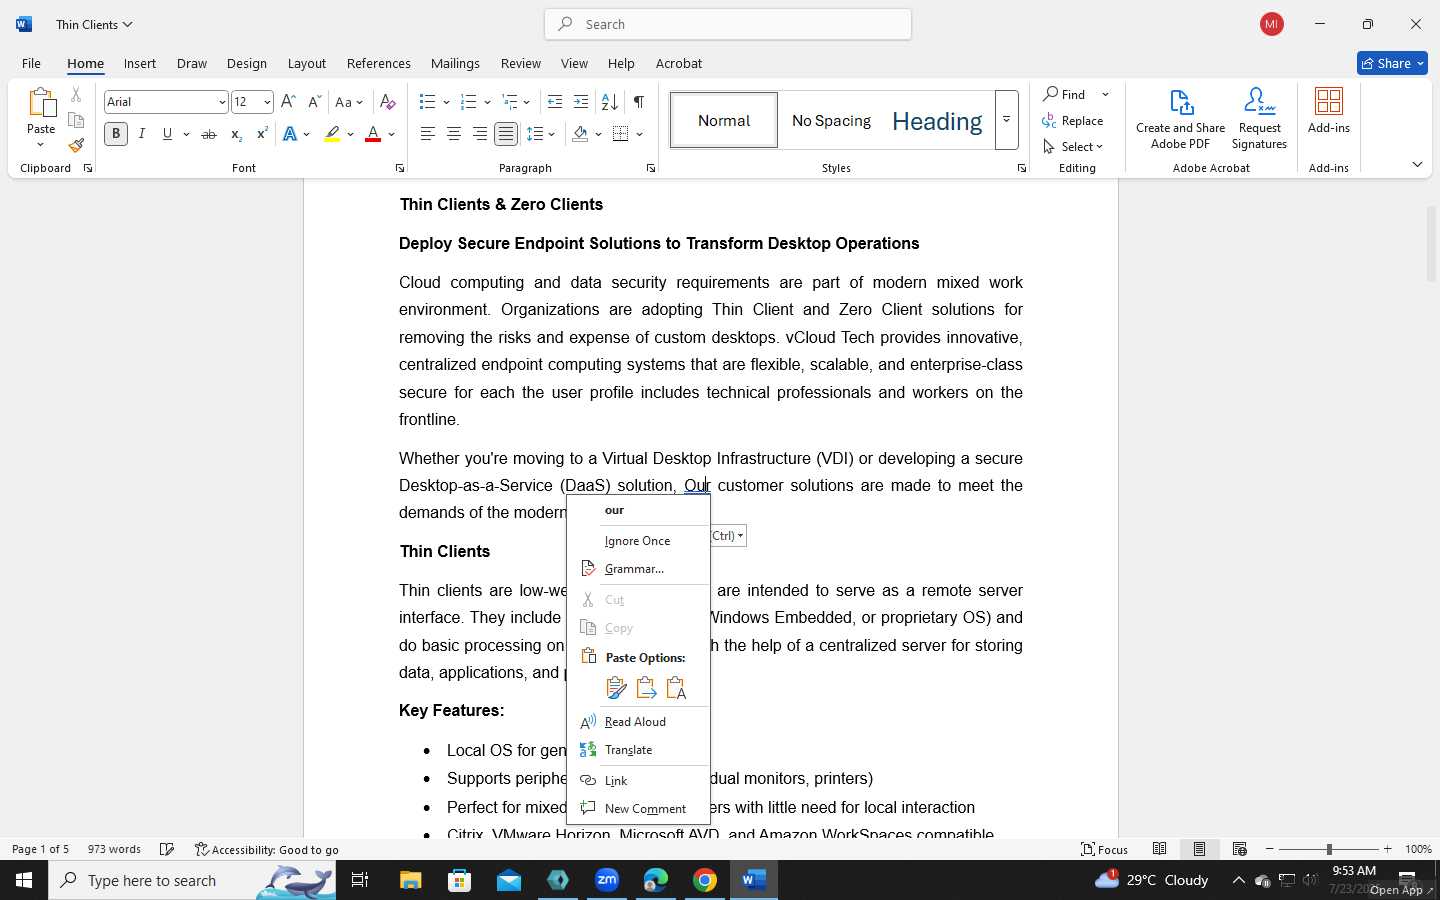
Task: Toggle Bold formatting button
Action: 116,134
